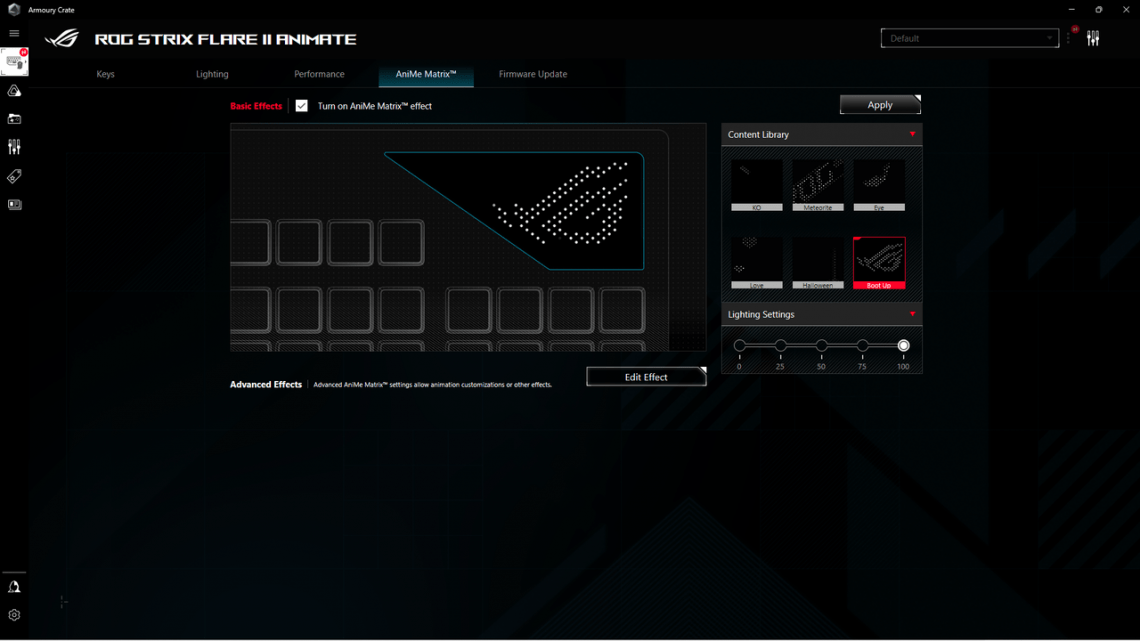Collapse the Content Library panel
Screen dimensions: 1140x641
point(912,134)
